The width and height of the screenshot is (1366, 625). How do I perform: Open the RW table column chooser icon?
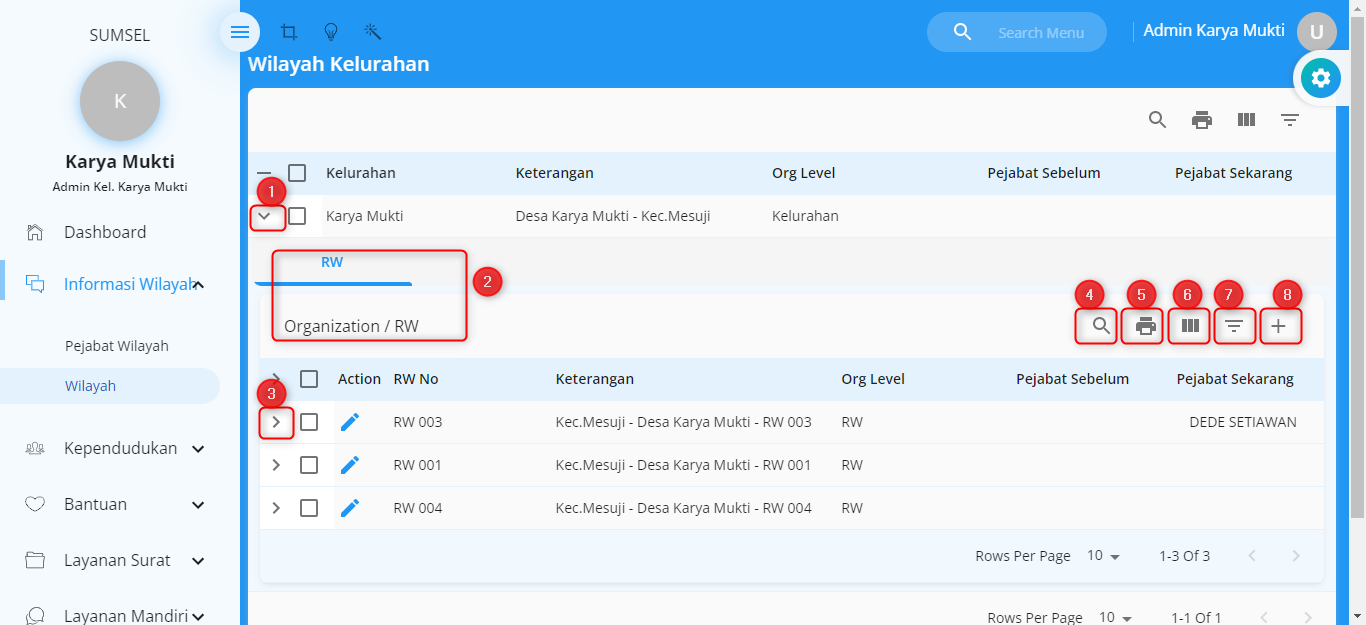1189,326
